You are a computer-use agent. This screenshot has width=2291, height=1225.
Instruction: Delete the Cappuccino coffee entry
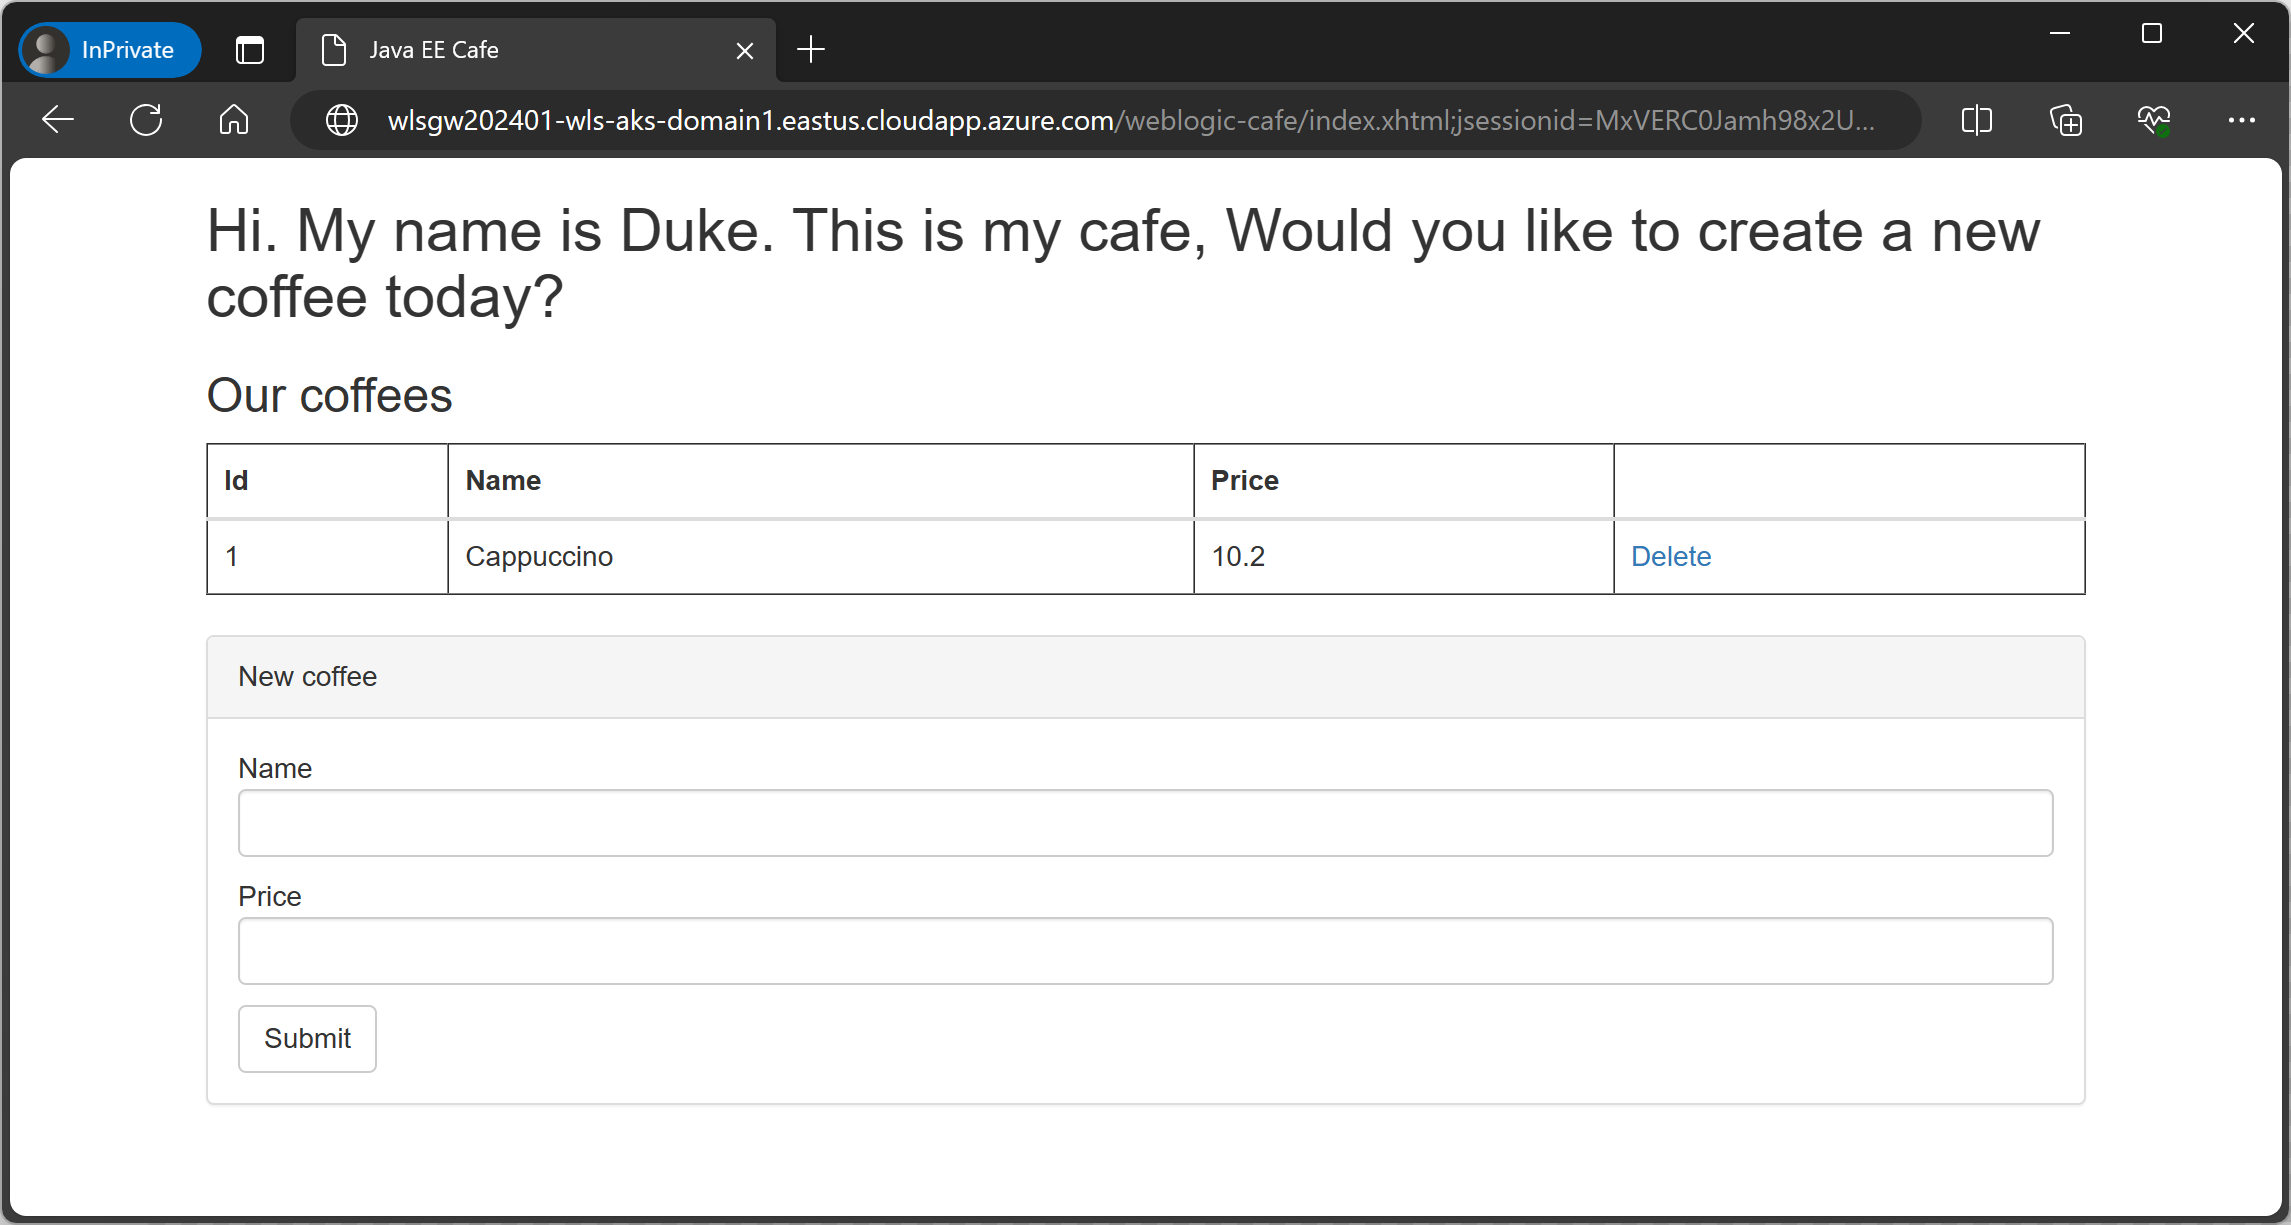[x=1670, y=556]
